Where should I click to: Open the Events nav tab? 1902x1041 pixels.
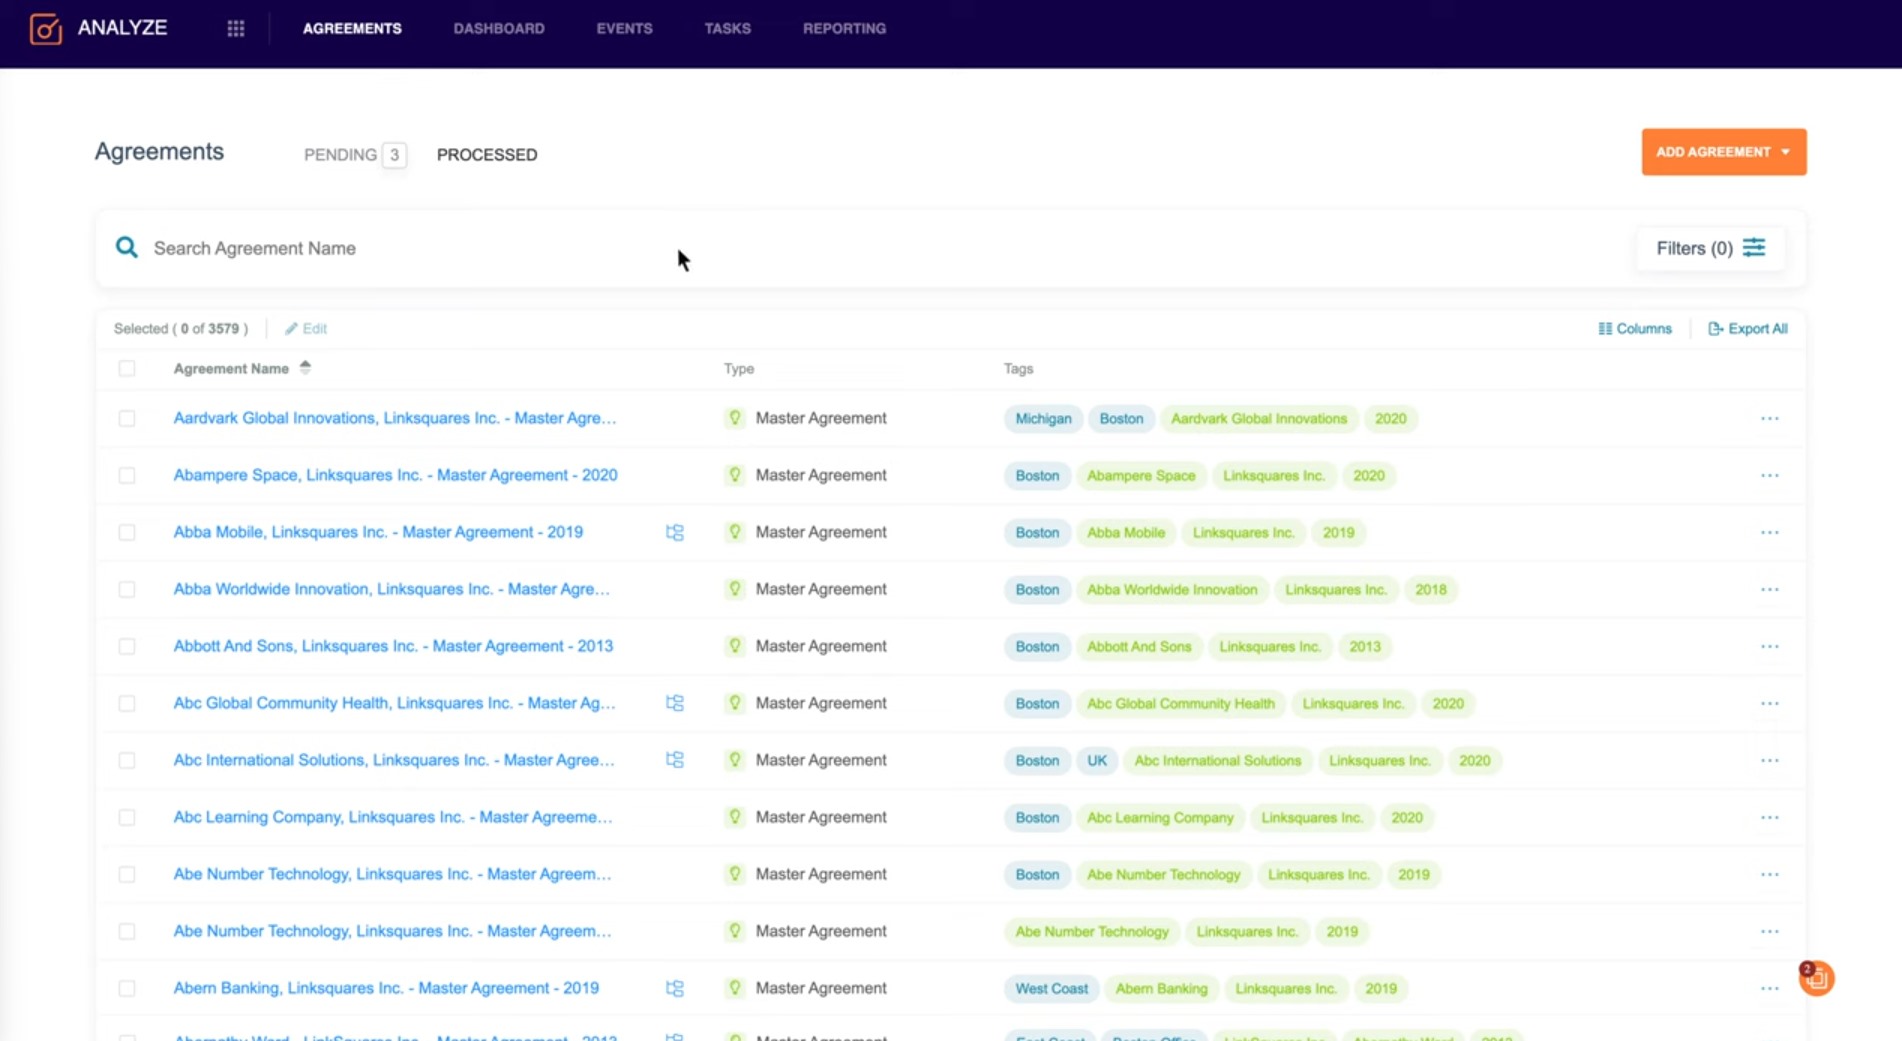[x=625, y=29]
